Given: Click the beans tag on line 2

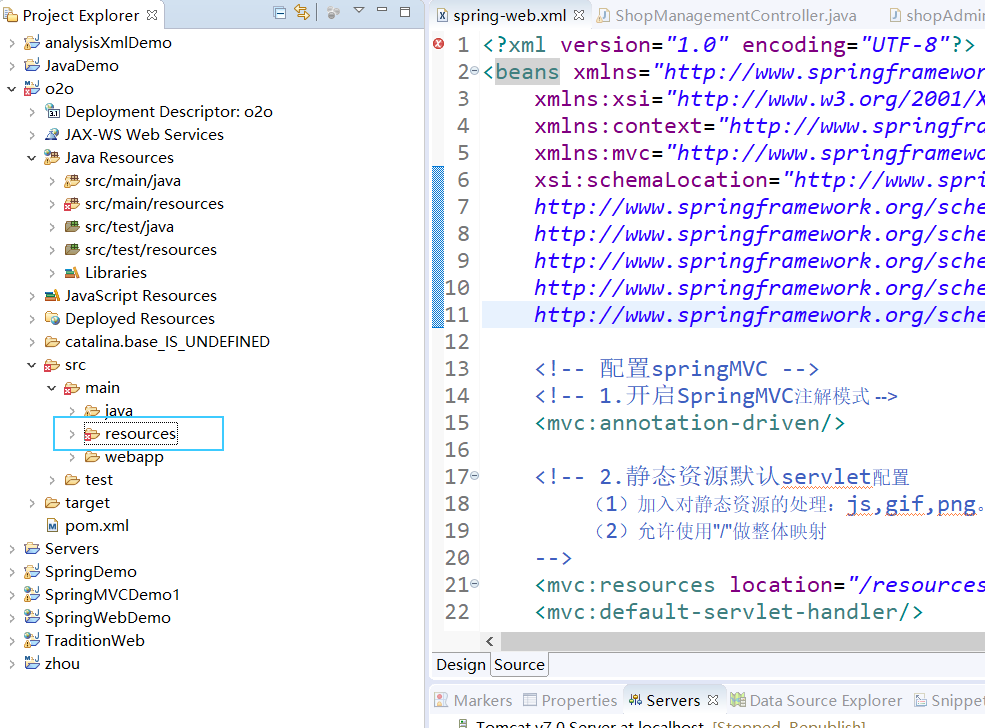Looking at the screenshot, I should 526,72.
